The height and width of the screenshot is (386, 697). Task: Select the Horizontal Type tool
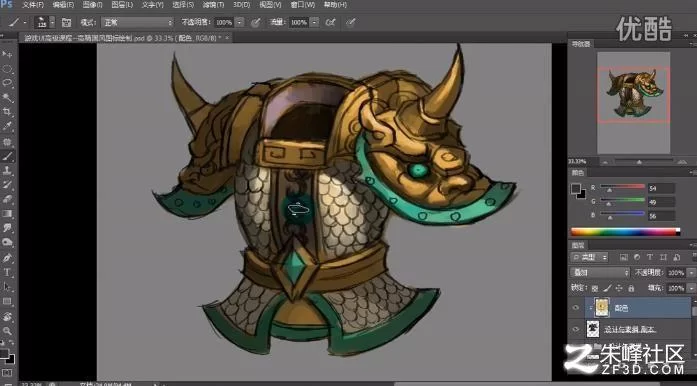click(x=7, y=272)
